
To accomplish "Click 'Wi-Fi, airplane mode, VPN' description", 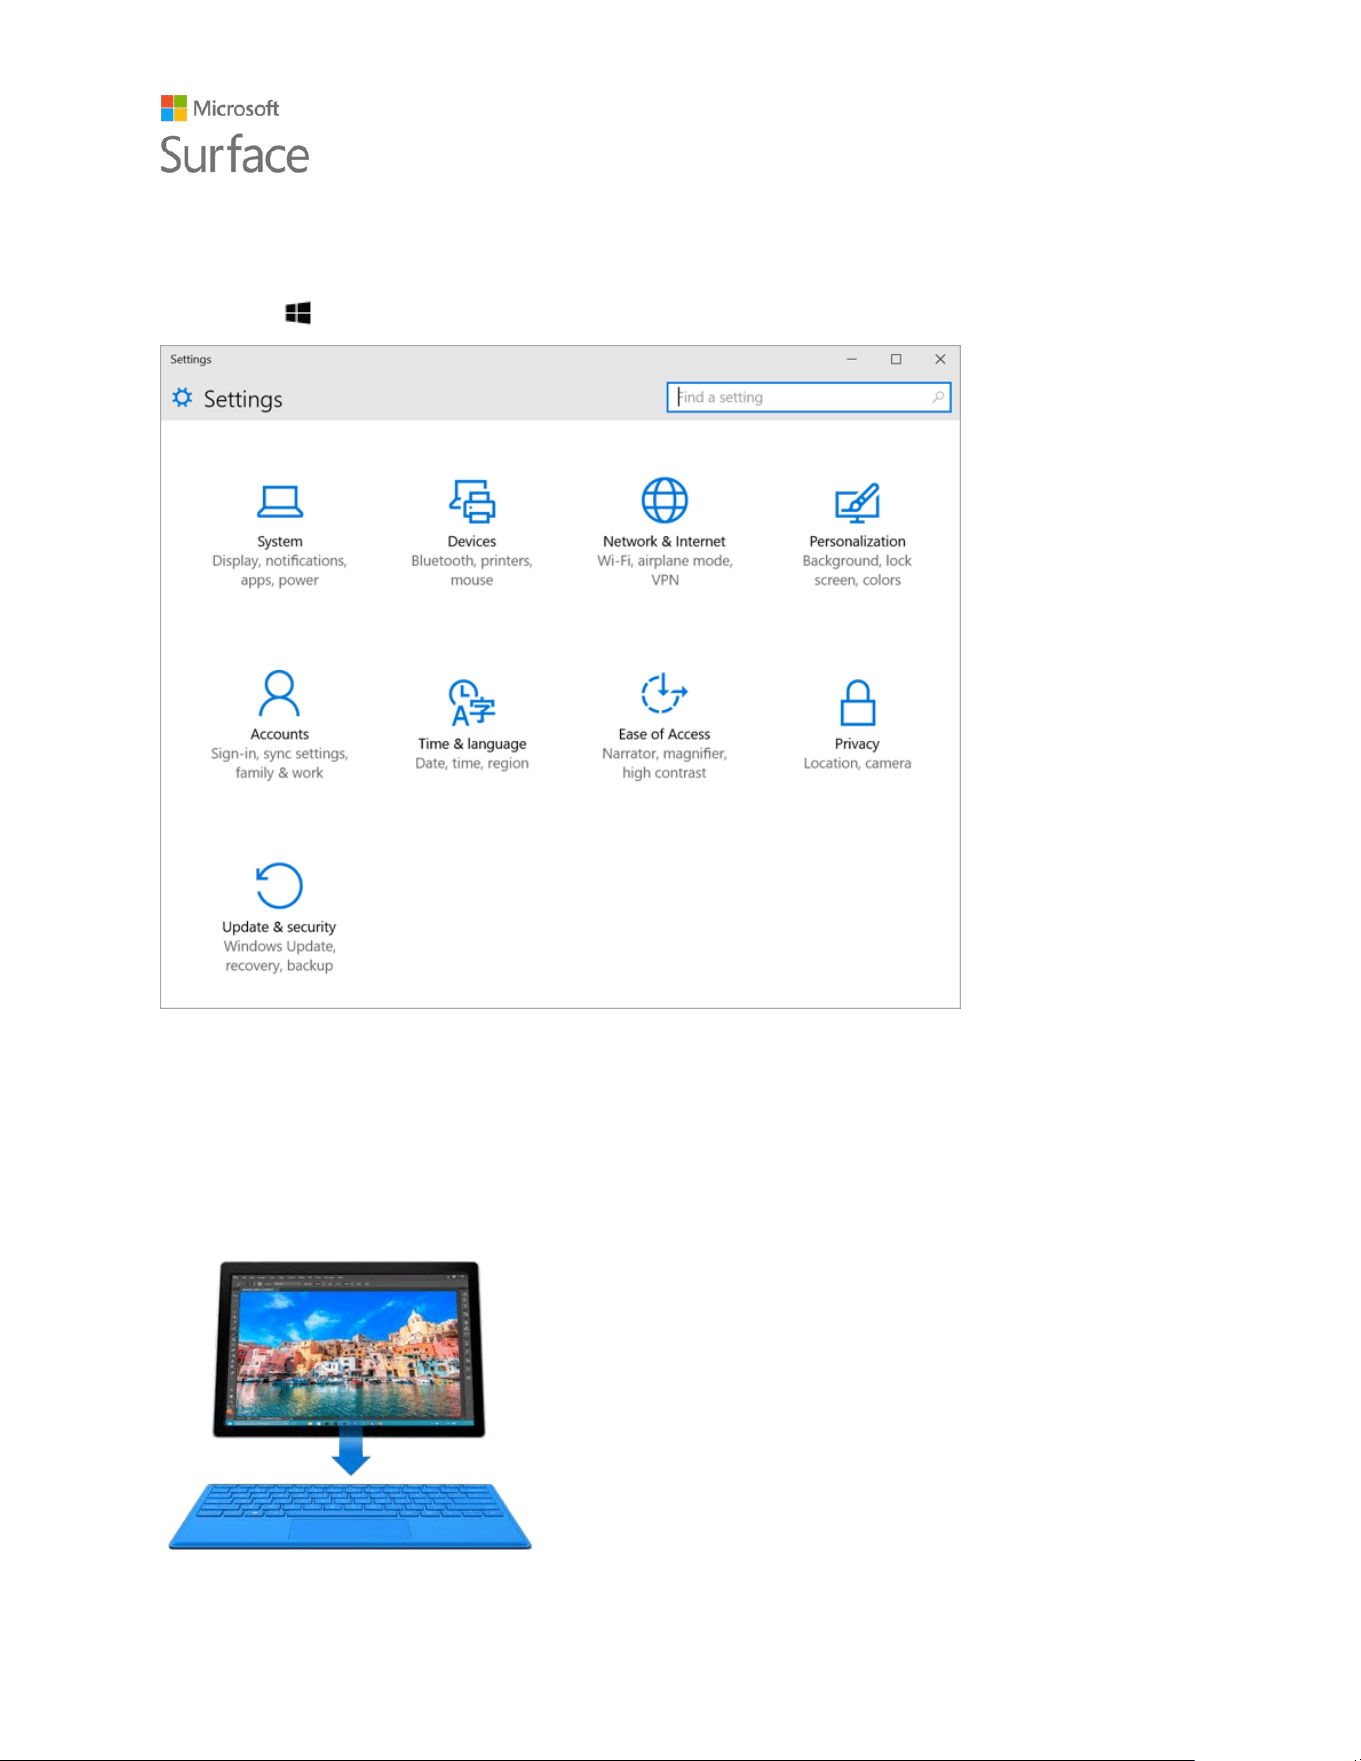I will click(x=664, y=570).
